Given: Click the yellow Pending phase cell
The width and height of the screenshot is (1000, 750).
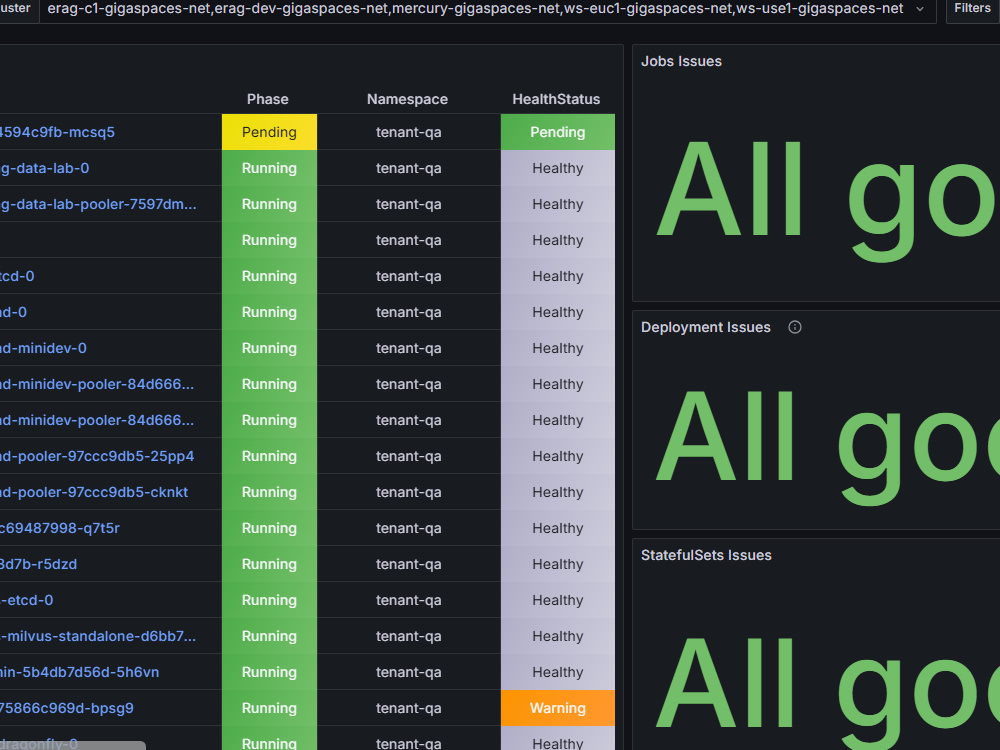Looking at the screenshot, I should click(269, 132).
